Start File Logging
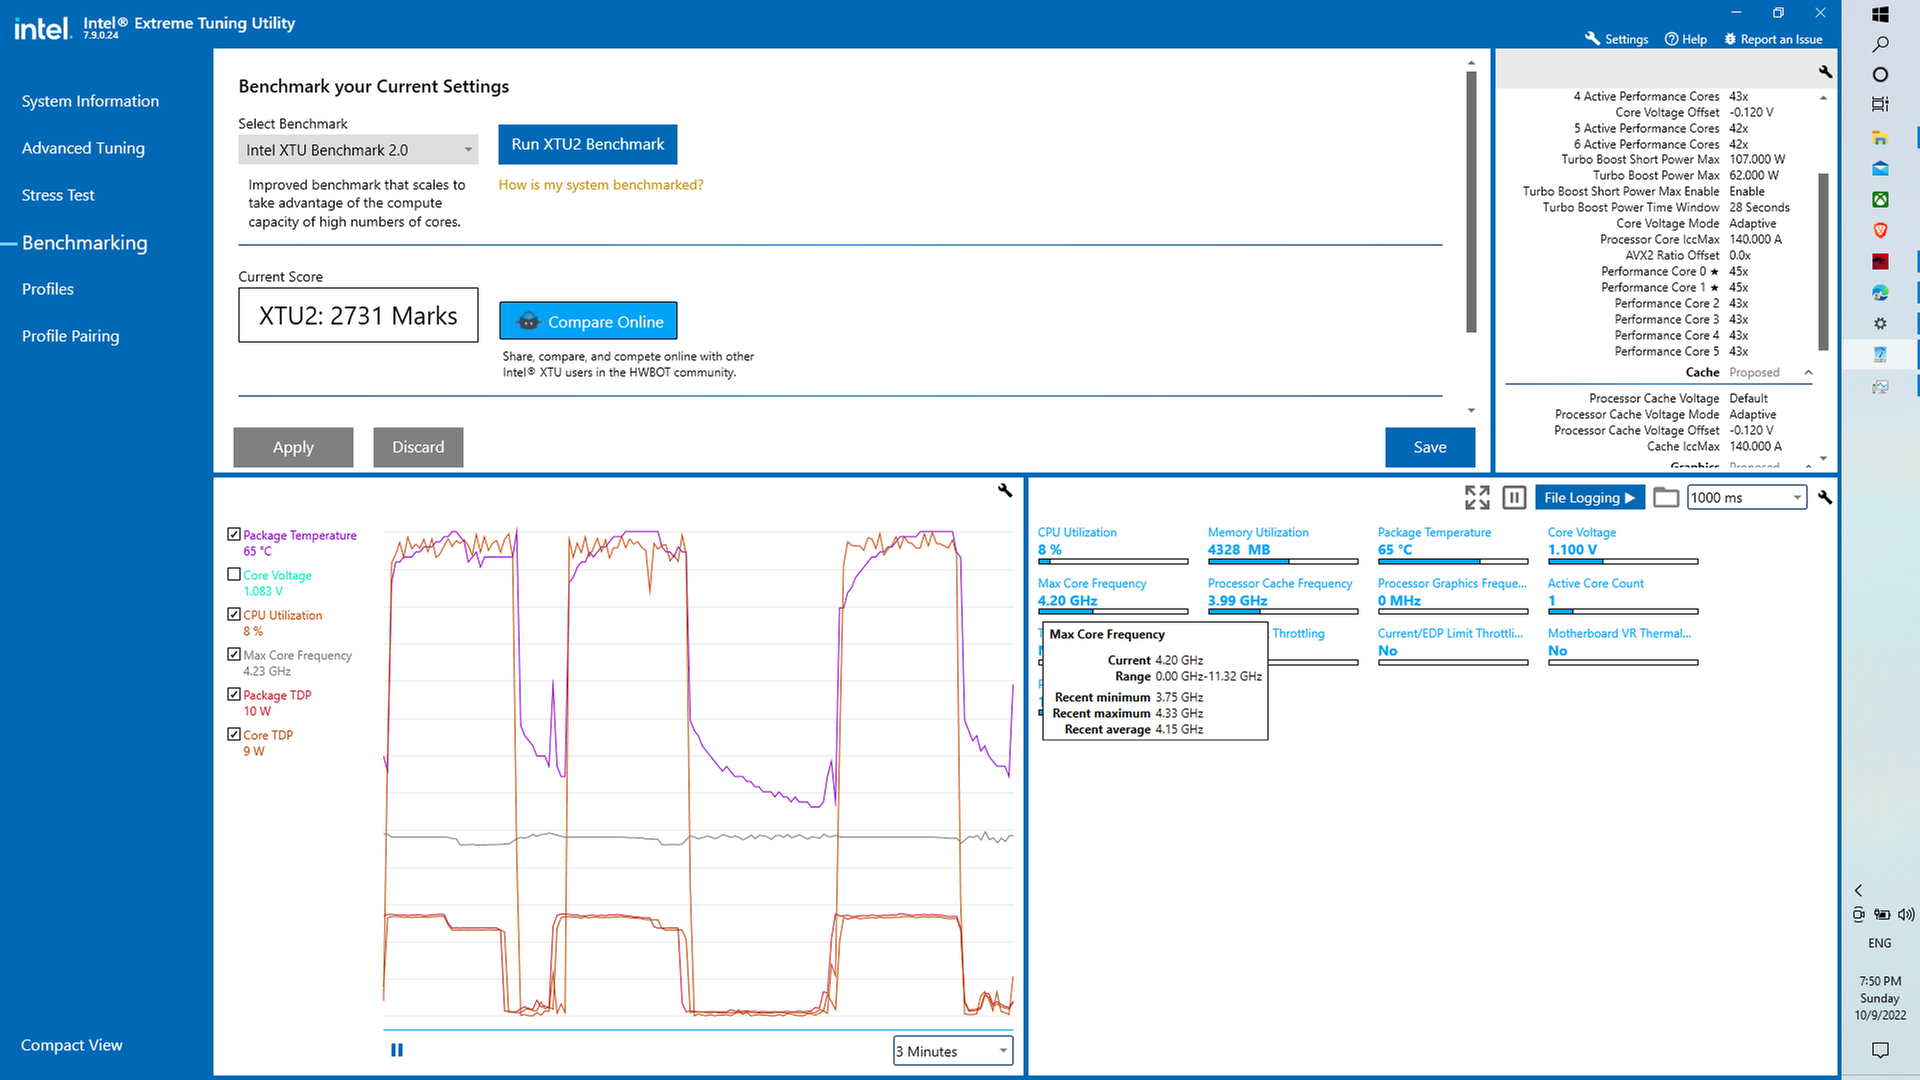The width and height of the screenshot is (1920, 1080). pos(1589,497)
